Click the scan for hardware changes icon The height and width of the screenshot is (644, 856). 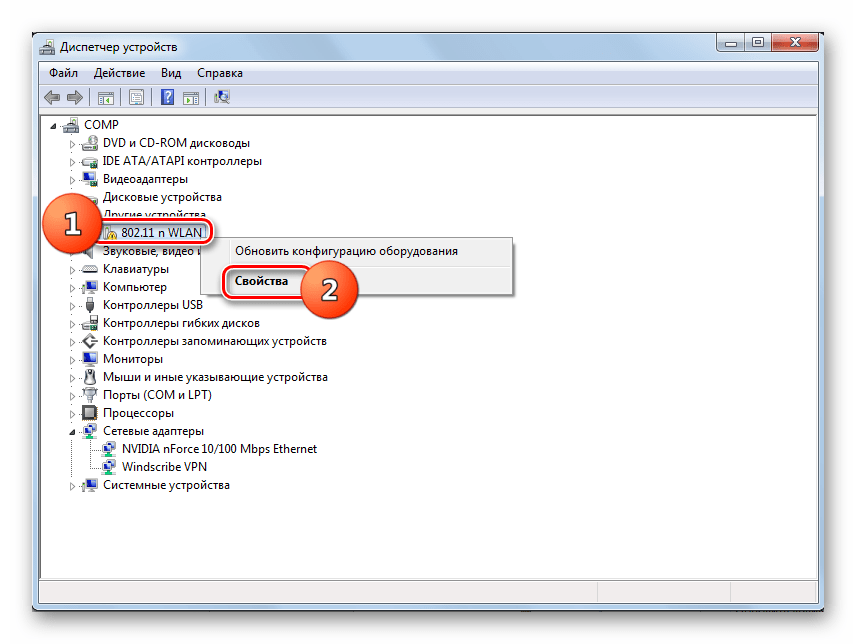tap(222, 97)
